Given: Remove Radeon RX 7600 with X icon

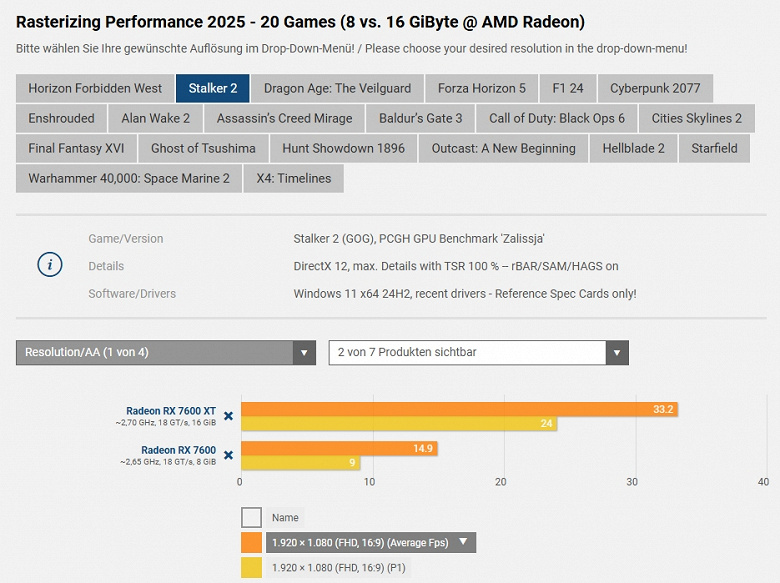Looking at the screenshot, I should (228, 455).
